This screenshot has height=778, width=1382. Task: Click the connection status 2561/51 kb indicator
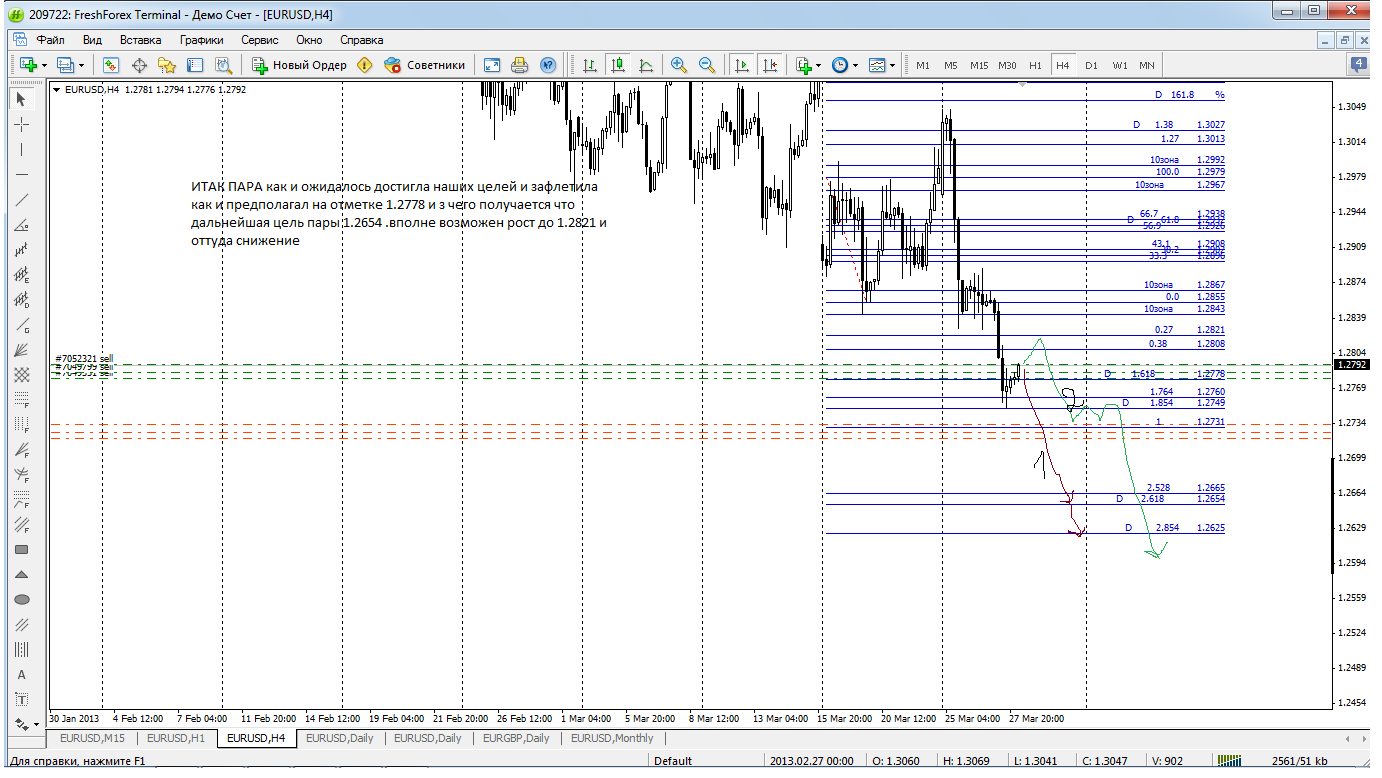pyautogui.click(x=1299, y=761)
